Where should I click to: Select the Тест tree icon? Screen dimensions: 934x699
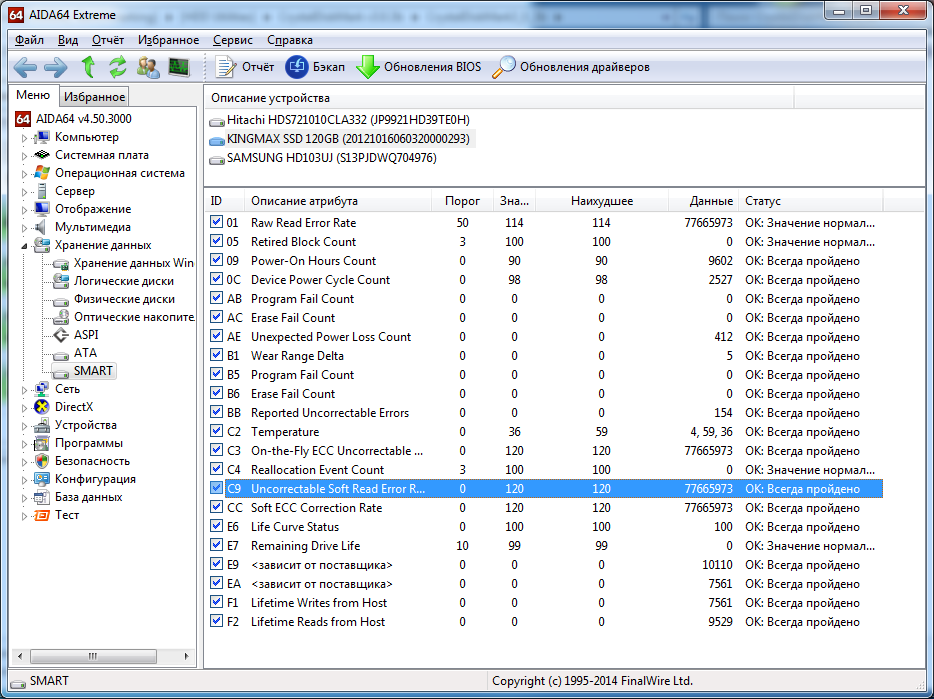pyautogui.click(x=42, y=515)
